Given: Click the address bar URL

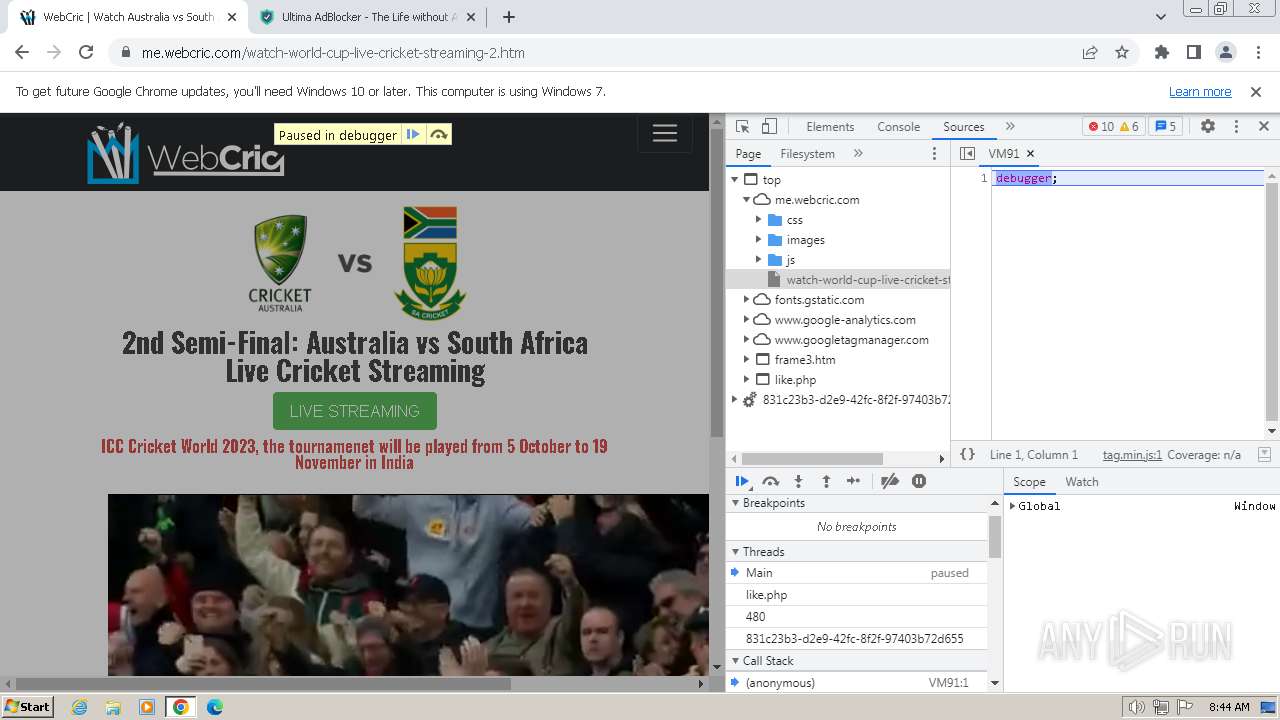Looking at the screenshot, I should 333,53.
